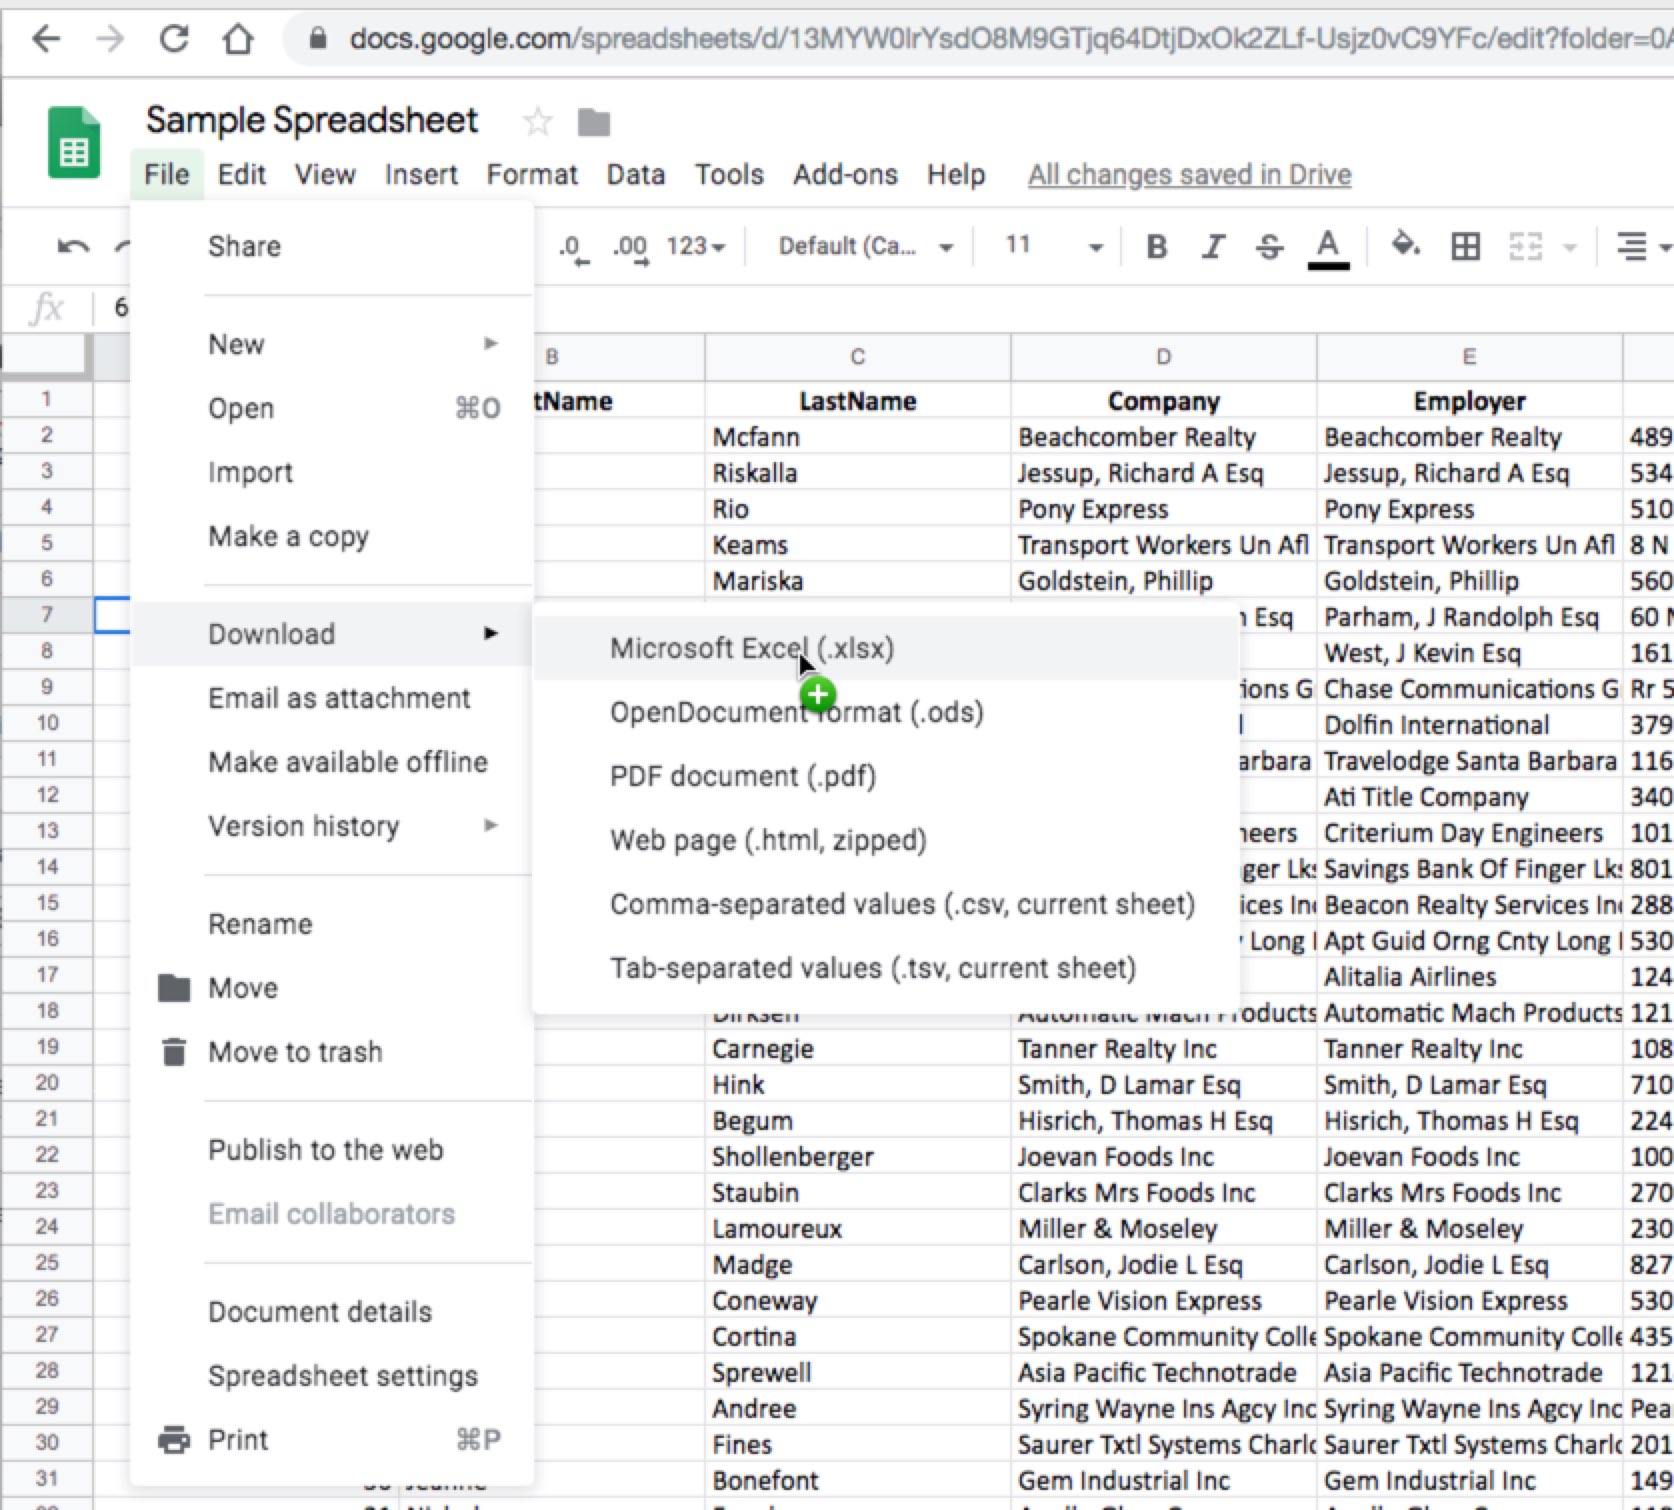Viewport: 1674px width, 1510px height.
Task: Open the File menu
Action: 166,175
